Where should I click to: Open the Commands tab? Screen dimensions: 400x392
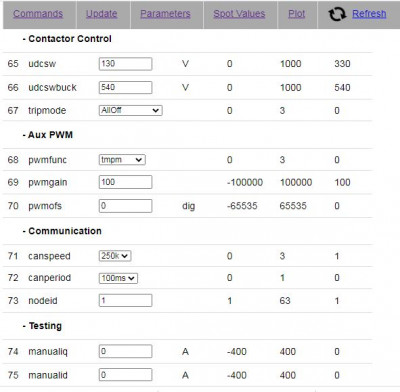coord(38,14)
